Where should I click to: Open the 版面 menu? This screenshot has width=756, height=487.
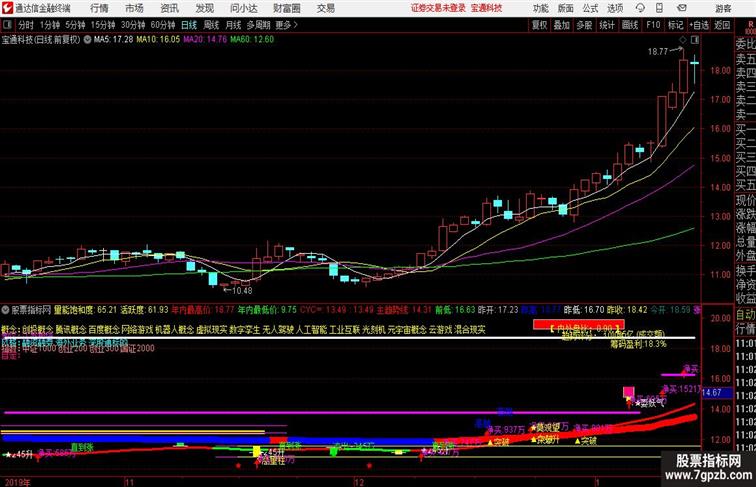tap(566, 8)
